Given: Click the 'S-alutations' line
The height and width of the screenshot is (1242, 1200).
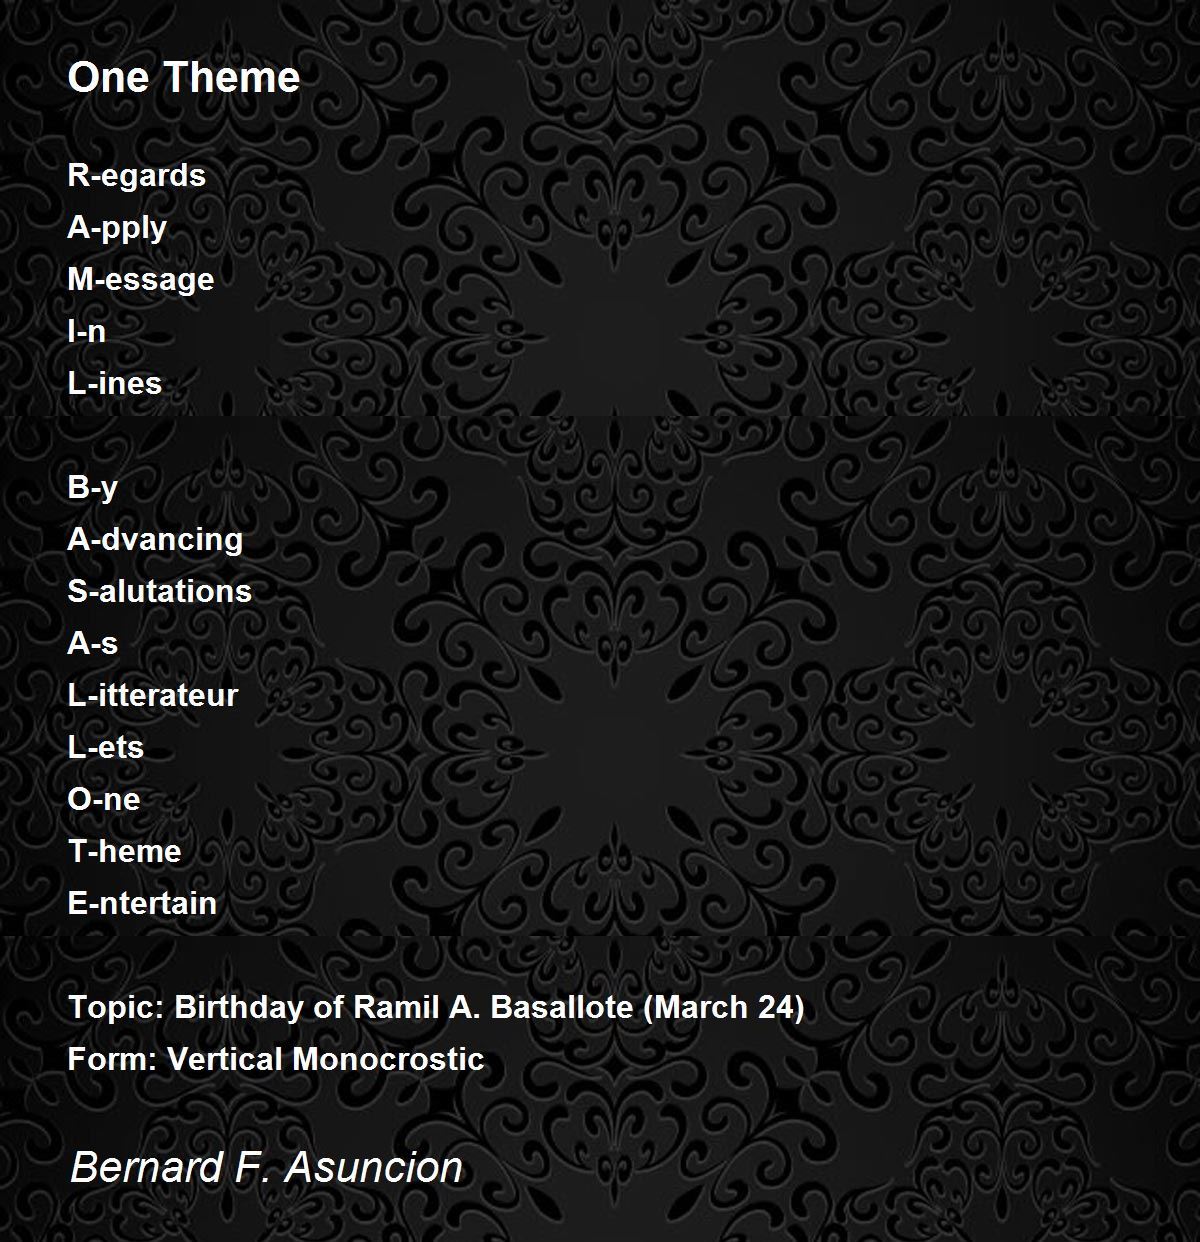Looking at the screenshot, I should pos(160,591).
